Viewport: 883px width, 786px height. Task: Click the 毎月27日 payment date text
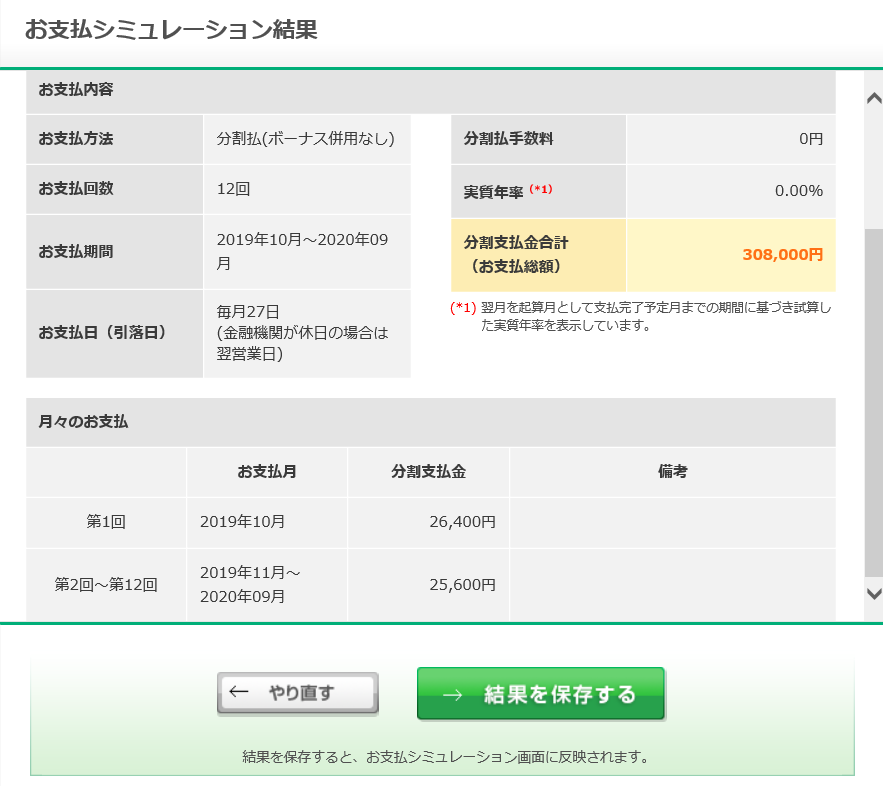[248, 311]
